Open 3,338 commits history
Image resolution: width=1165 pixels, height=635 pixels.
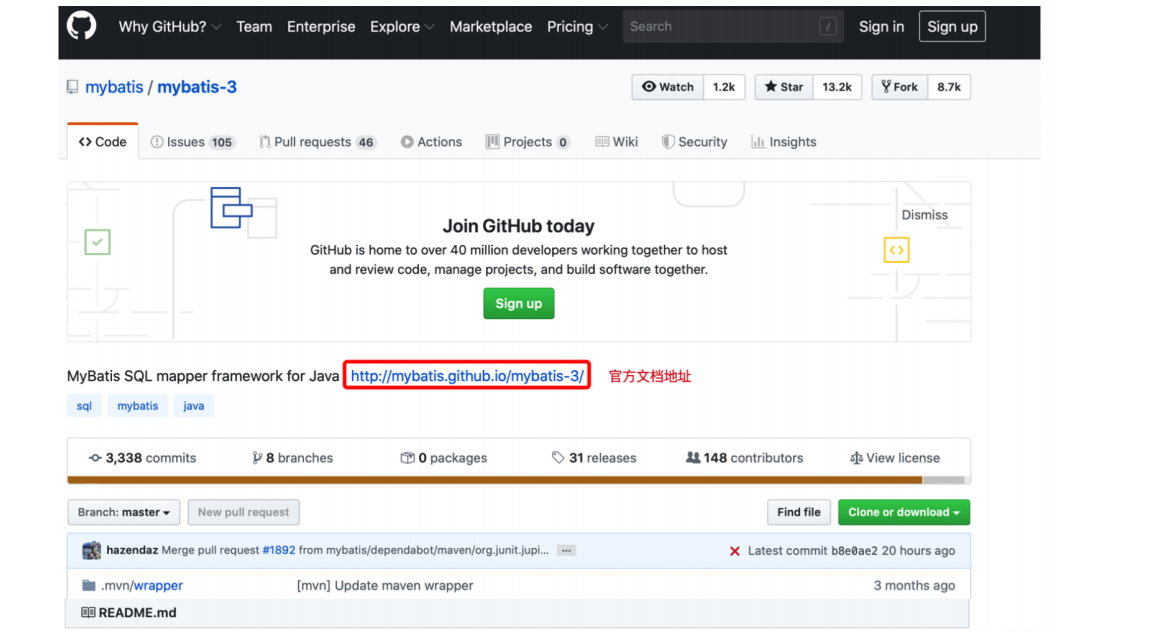[x=143, y=458]
